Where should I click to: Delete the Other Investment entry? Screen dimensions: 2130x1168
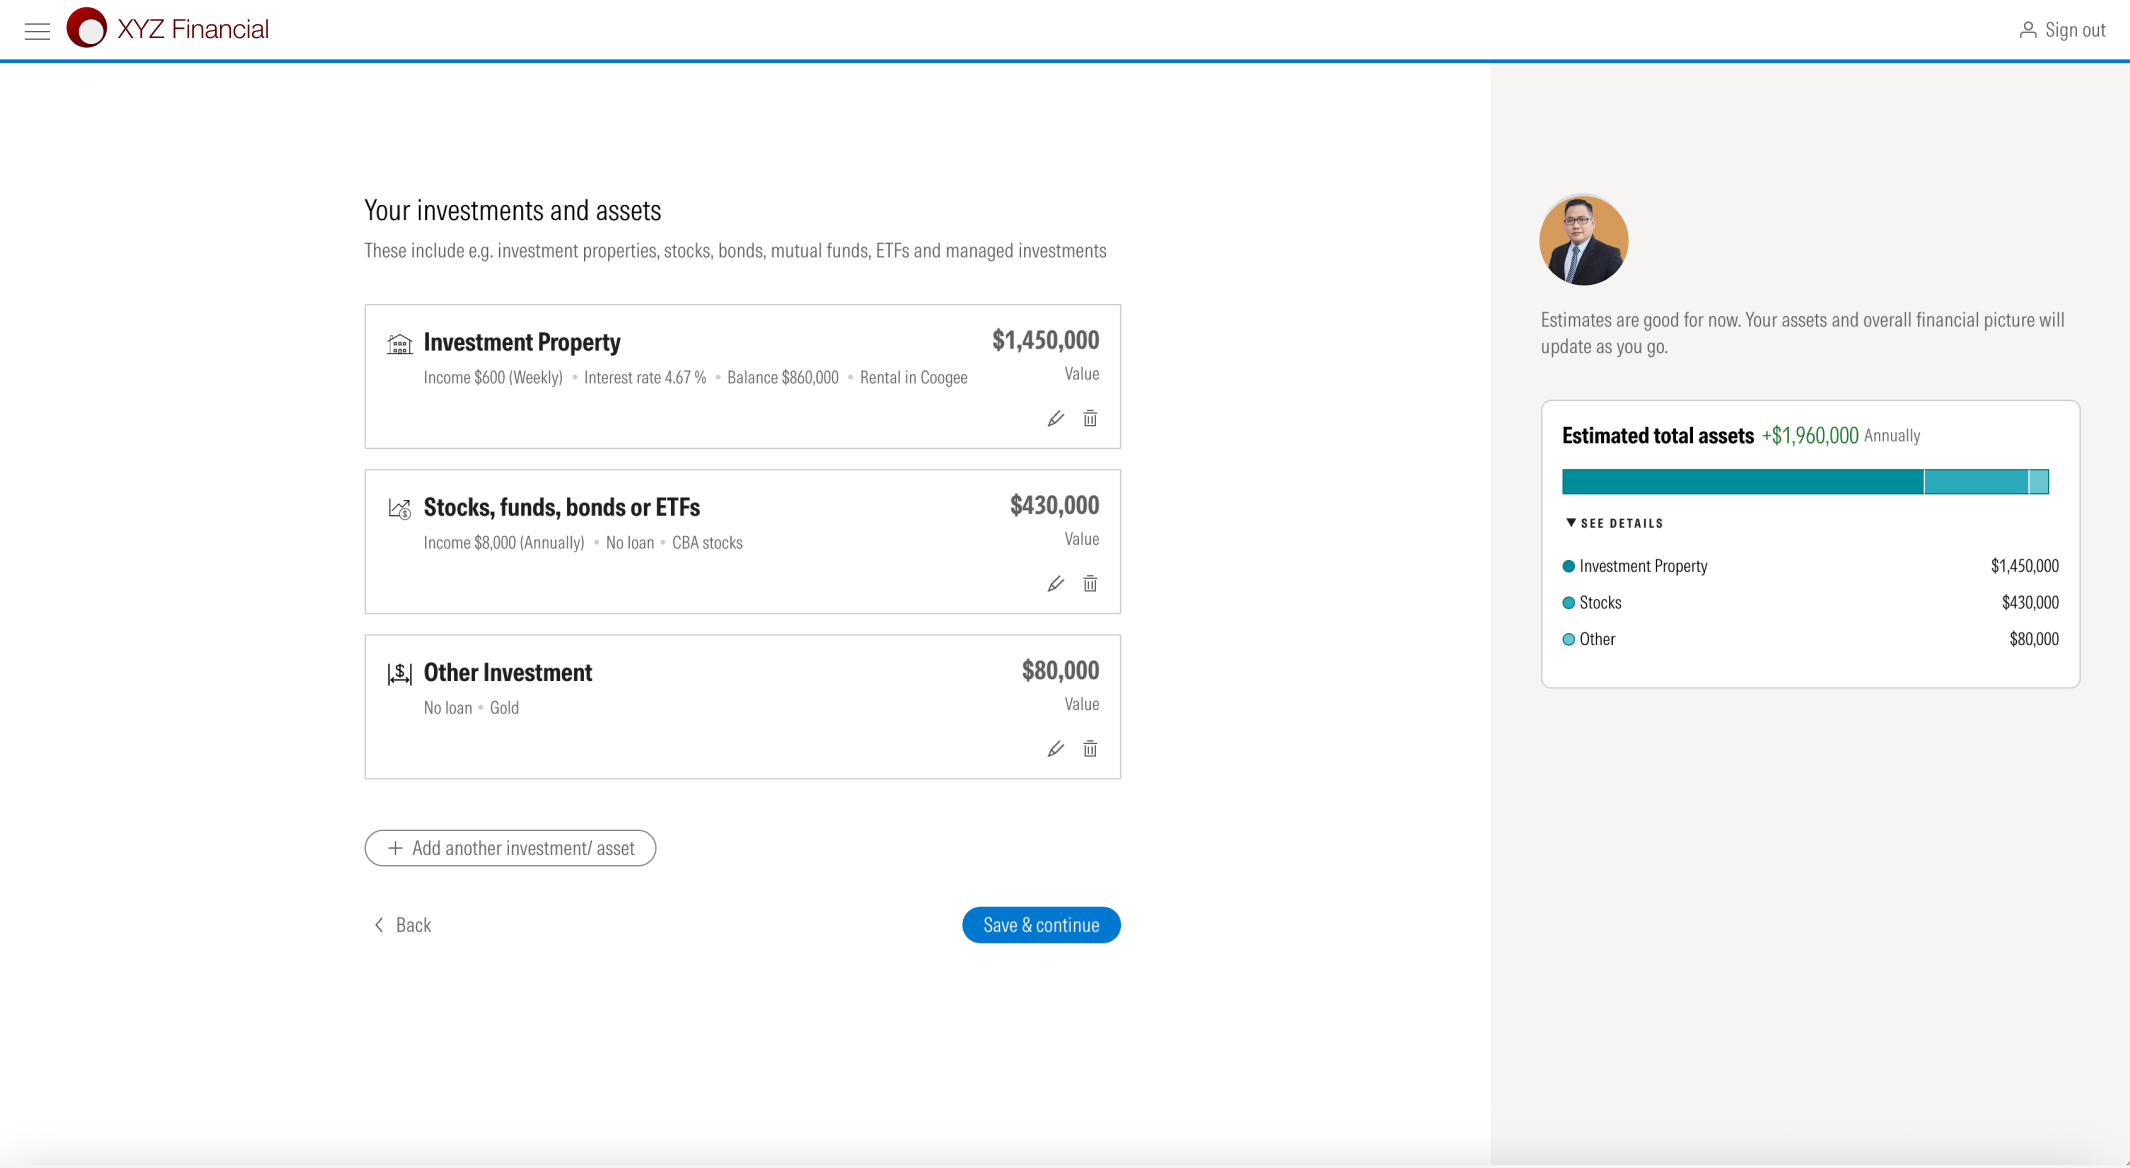[x=1090, y=749]
